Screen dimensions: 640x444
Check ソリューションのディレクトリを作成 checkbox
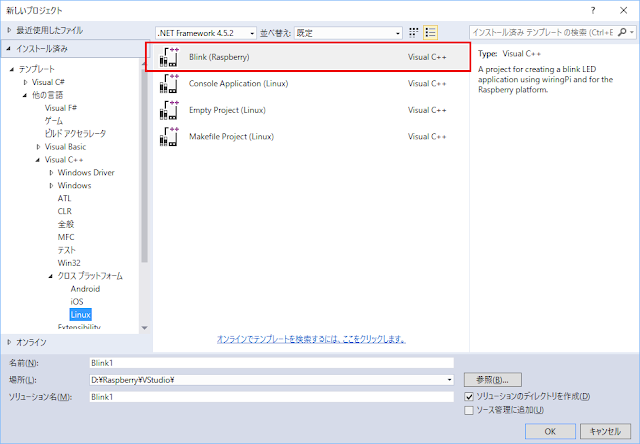(x=469, y=397)
